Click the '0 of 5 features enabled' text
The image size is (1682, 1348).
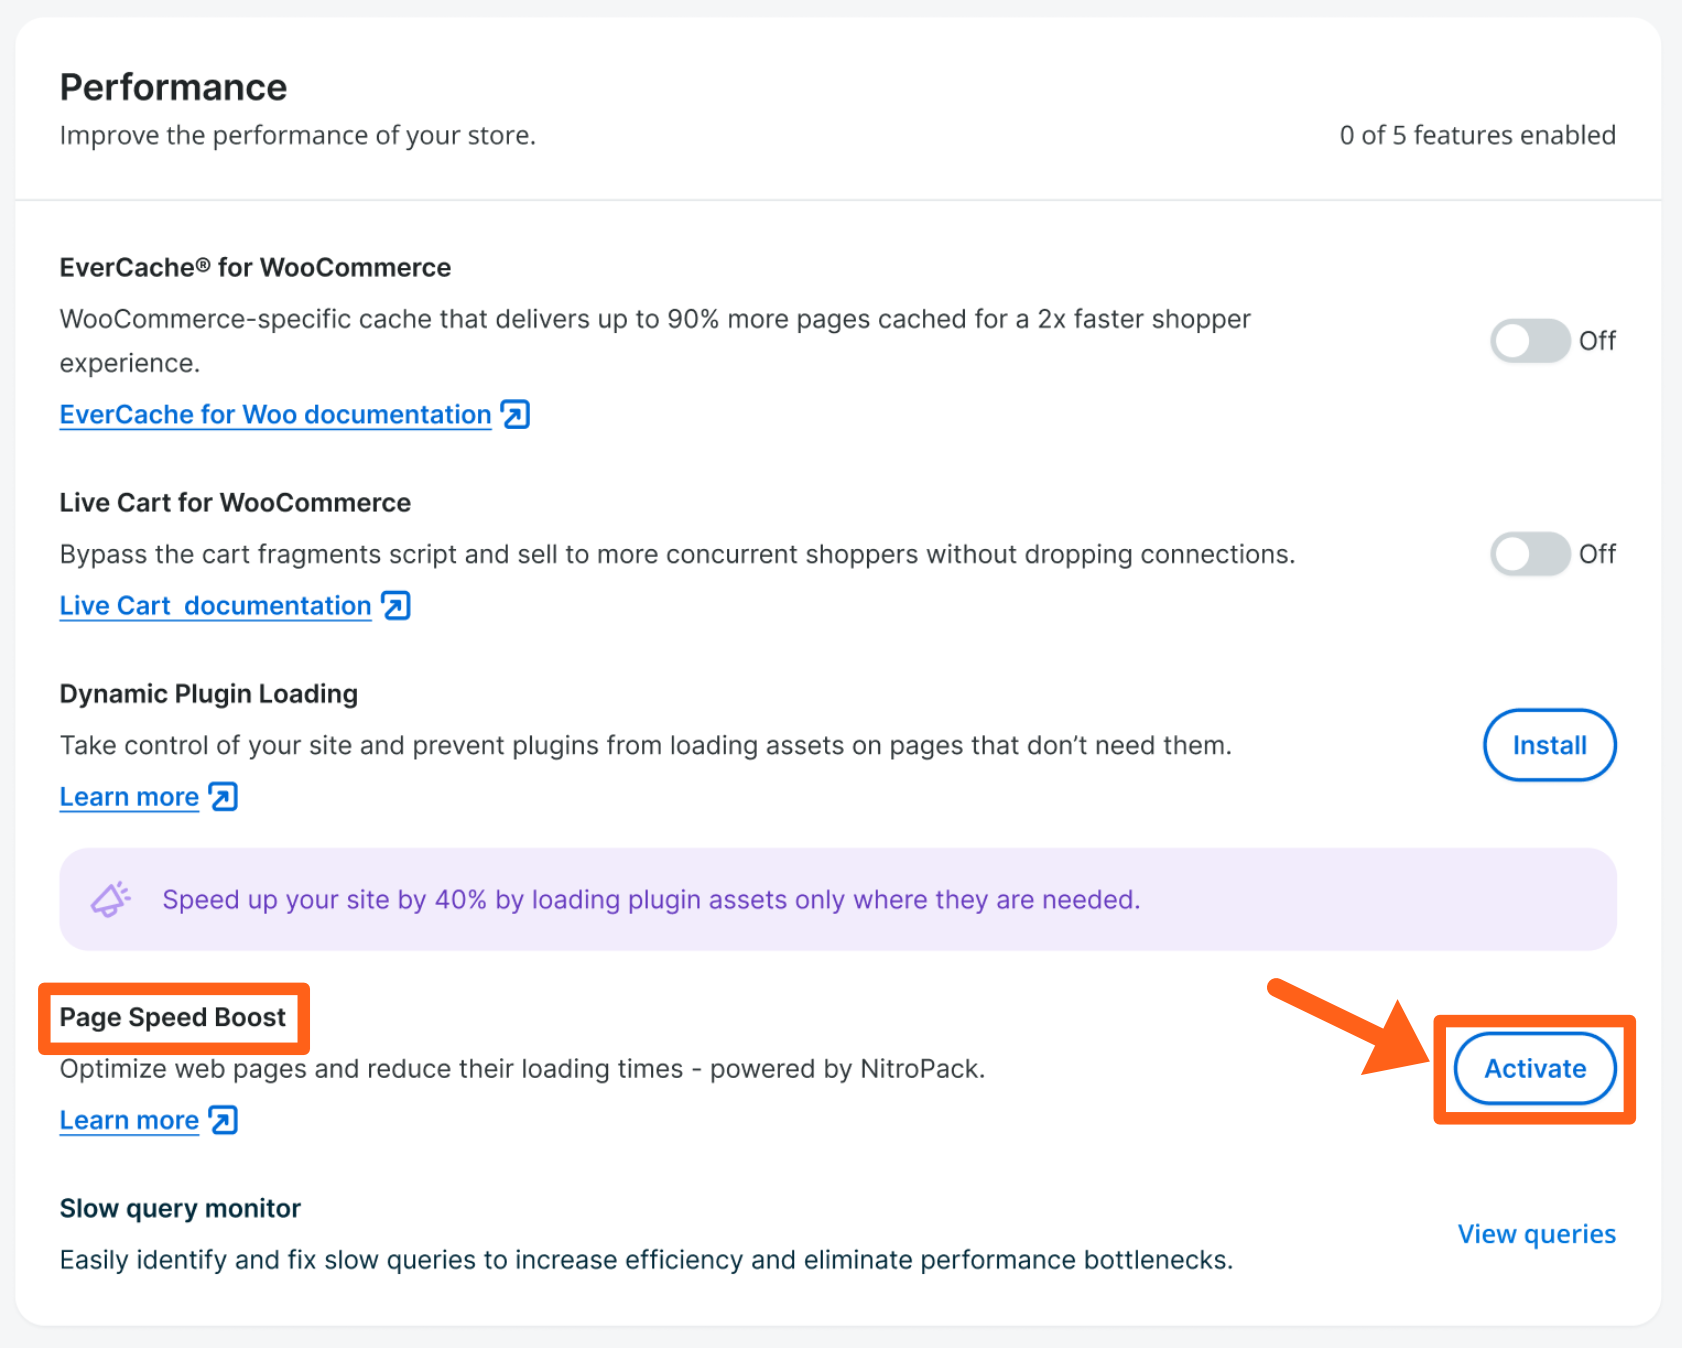coord(1477,135)
